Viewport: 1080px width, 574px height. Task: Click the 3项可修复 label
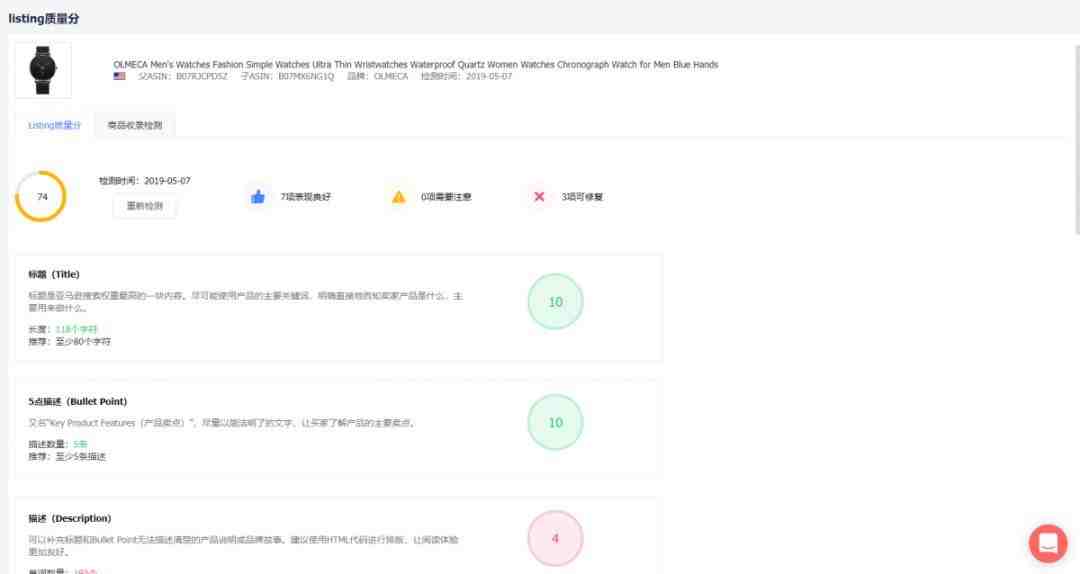[582, 197]
